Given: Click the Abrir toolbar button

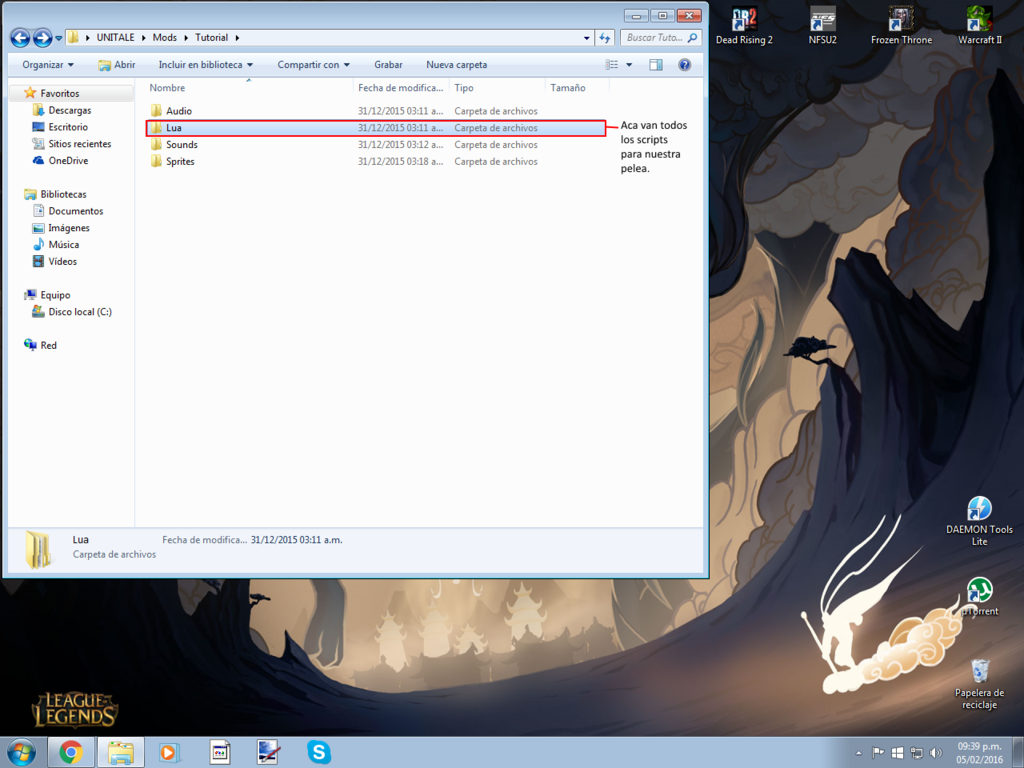Looking at the screenshot, I should (117, 65).
